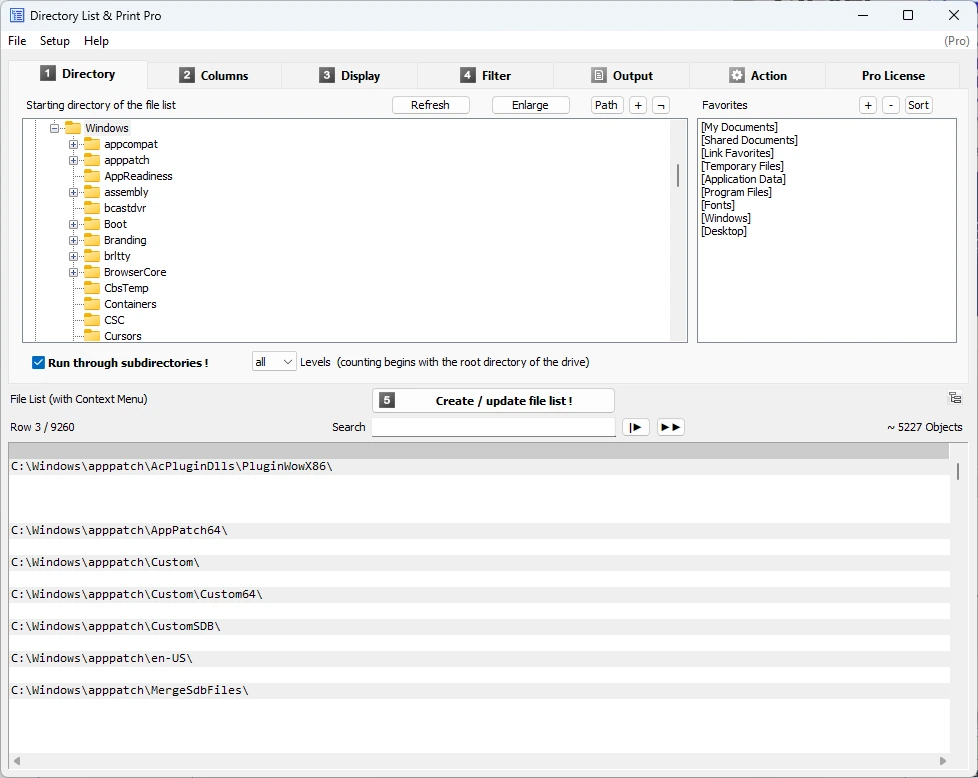Screen dimensions: 978x778
Task: Select row C:\Windows\apppatch\en-US\
Action: (479, 658)
